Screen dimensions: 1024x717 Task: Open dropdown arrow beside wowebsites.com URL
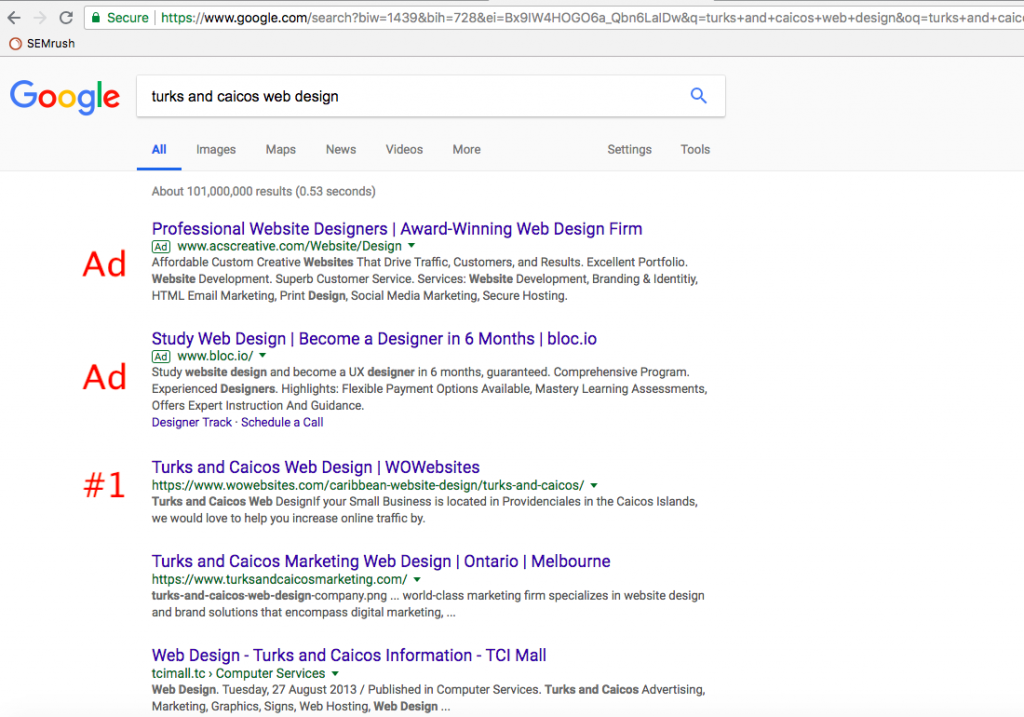click(x=594, y=485)
